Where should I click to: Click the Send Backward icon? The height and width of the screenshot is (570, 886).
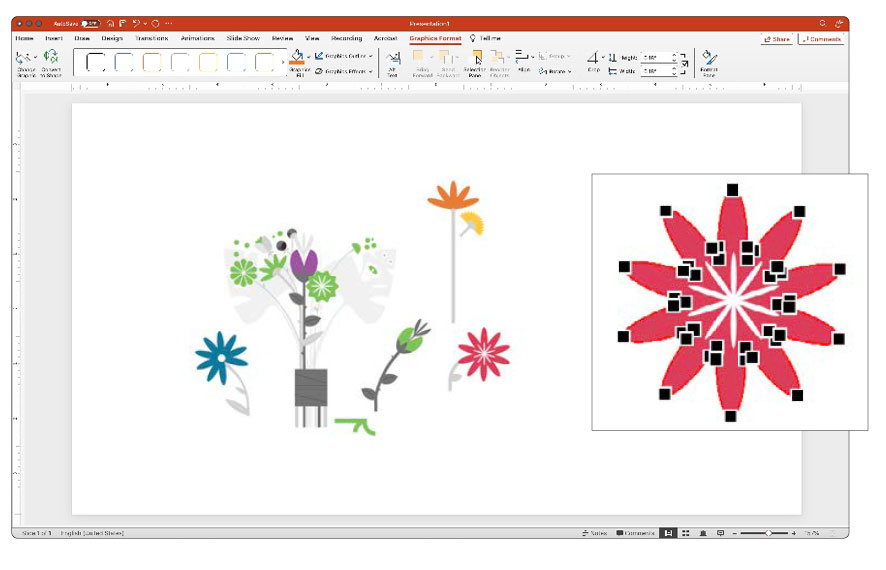(446, 56)
